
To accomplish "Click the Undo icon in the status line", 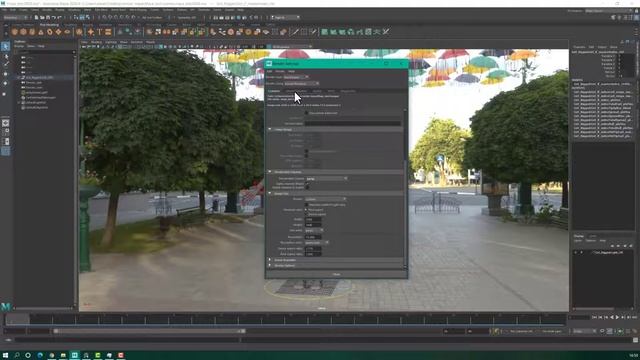I will coord(53,18).
